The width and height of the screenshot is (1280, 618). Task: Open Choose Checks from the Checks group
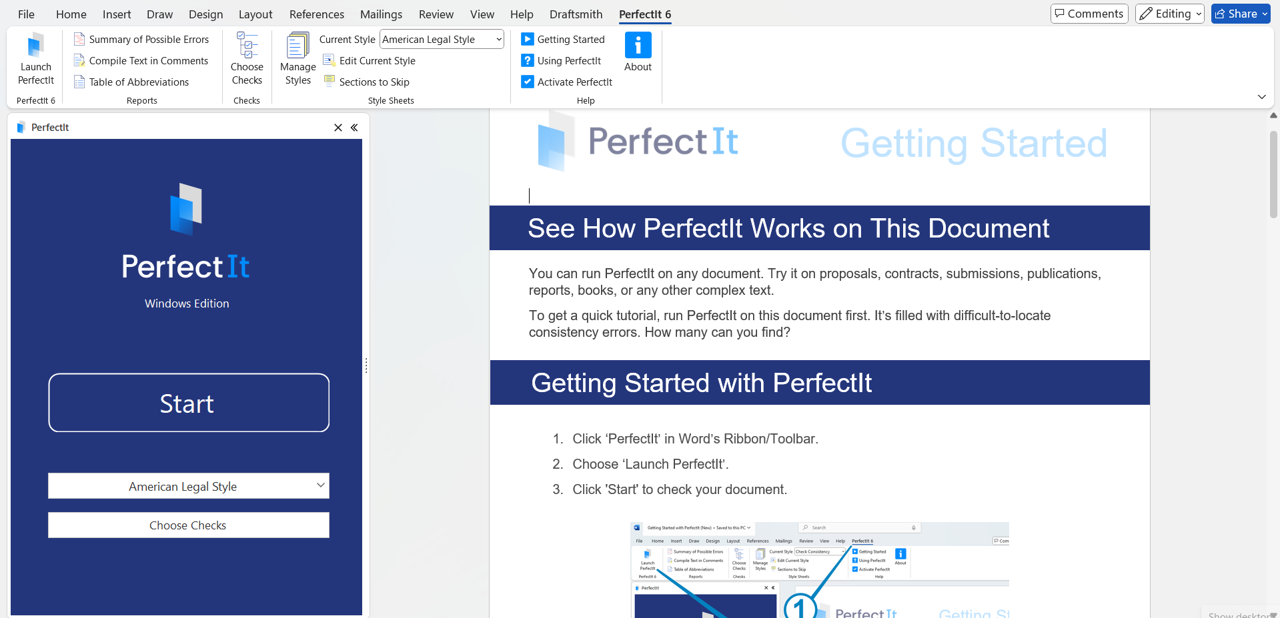246,60
